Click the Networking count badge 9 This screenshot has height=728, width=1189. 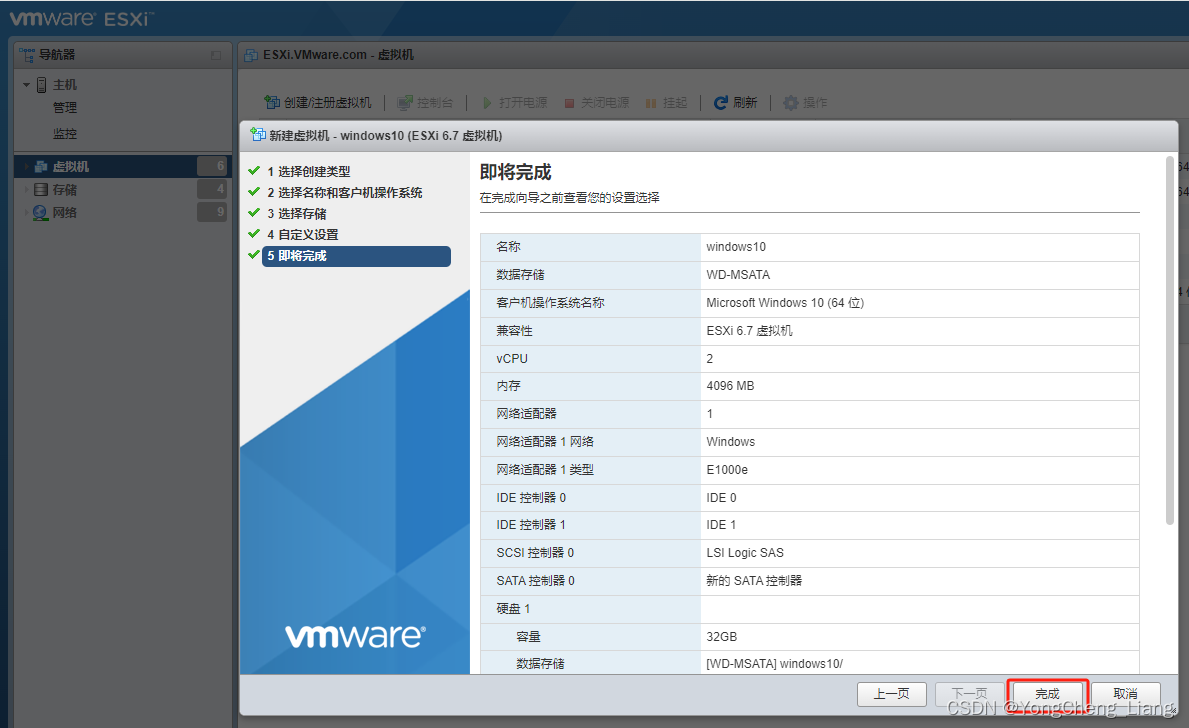212,212
